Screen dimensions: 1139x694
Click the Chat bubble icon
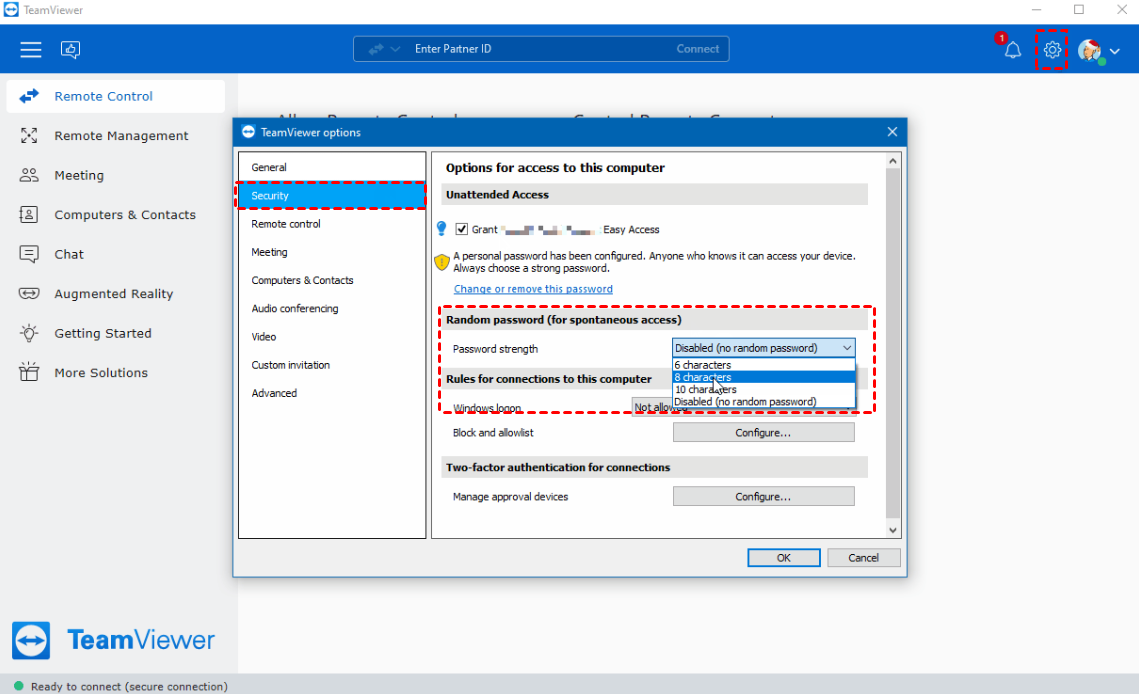(x=29, y=254)
